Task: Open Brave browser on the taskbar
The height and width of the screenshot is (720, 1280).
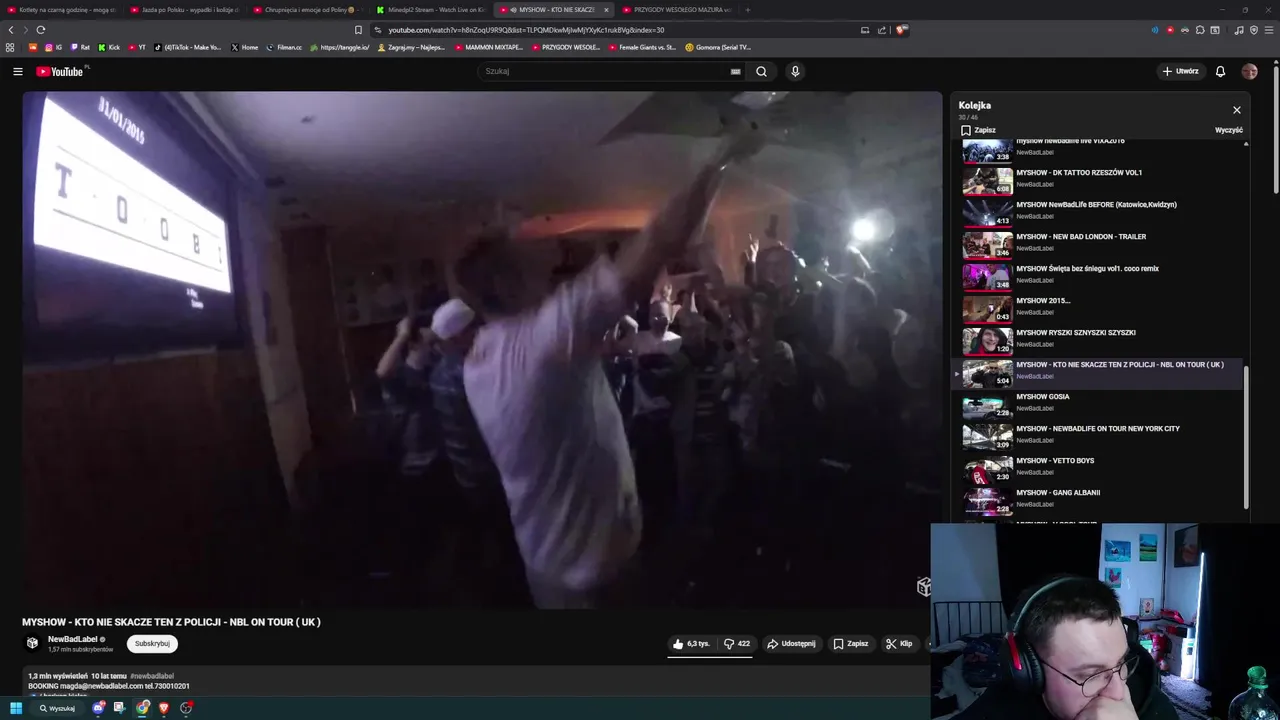Action: point(164,708)
